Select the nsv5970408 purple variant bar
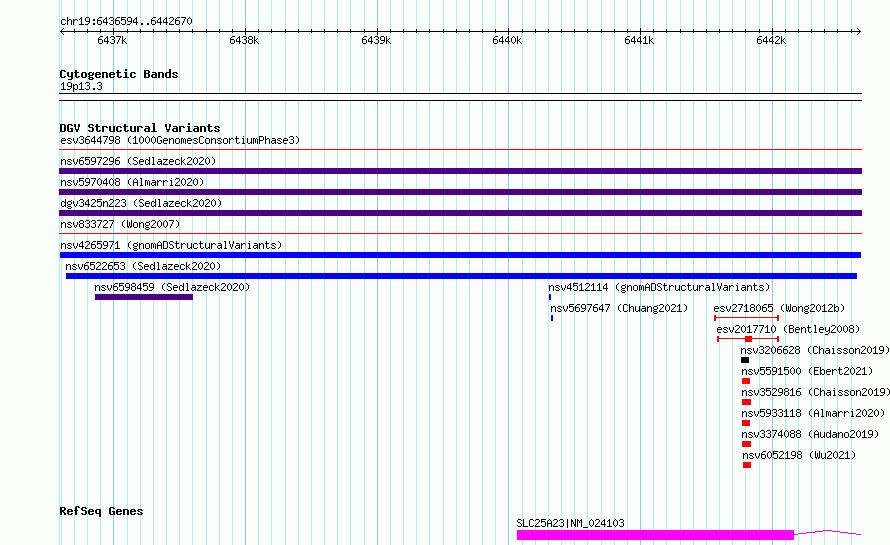Viewport: 890px width, 545px height. click(x=460, y=192)
